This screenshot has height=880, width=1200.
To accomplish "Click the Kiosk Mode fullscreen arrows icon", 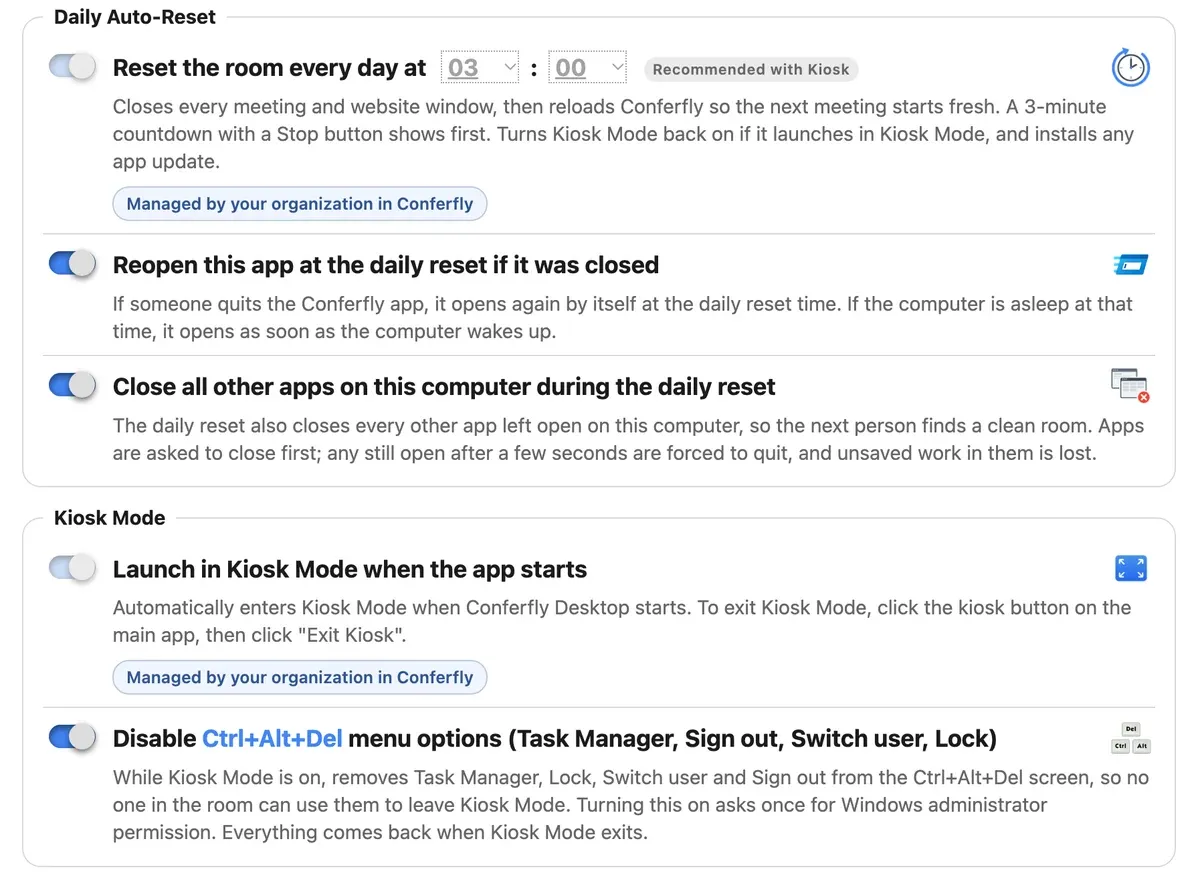I will (x=1131, y=569).
